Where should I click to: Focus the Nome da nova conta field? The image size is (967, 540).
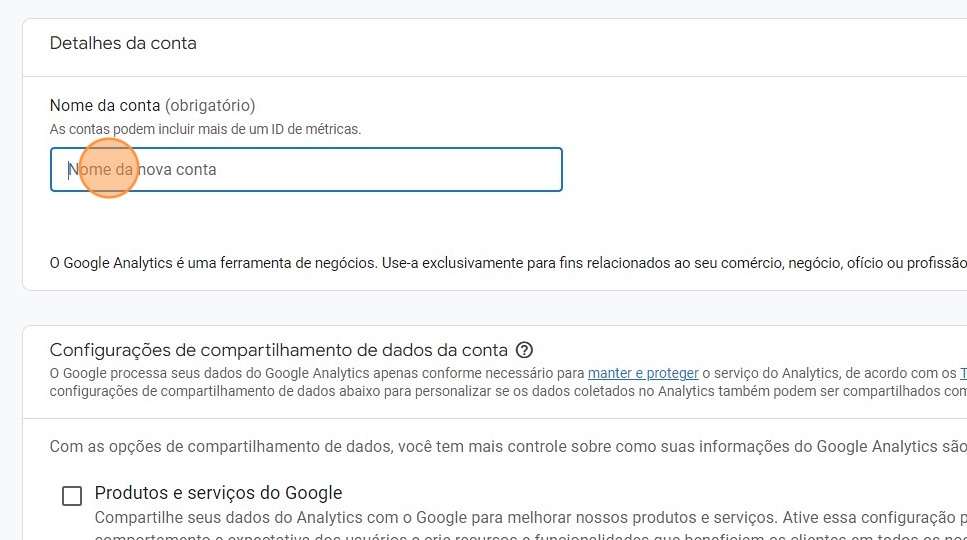(x=306, y=170)
